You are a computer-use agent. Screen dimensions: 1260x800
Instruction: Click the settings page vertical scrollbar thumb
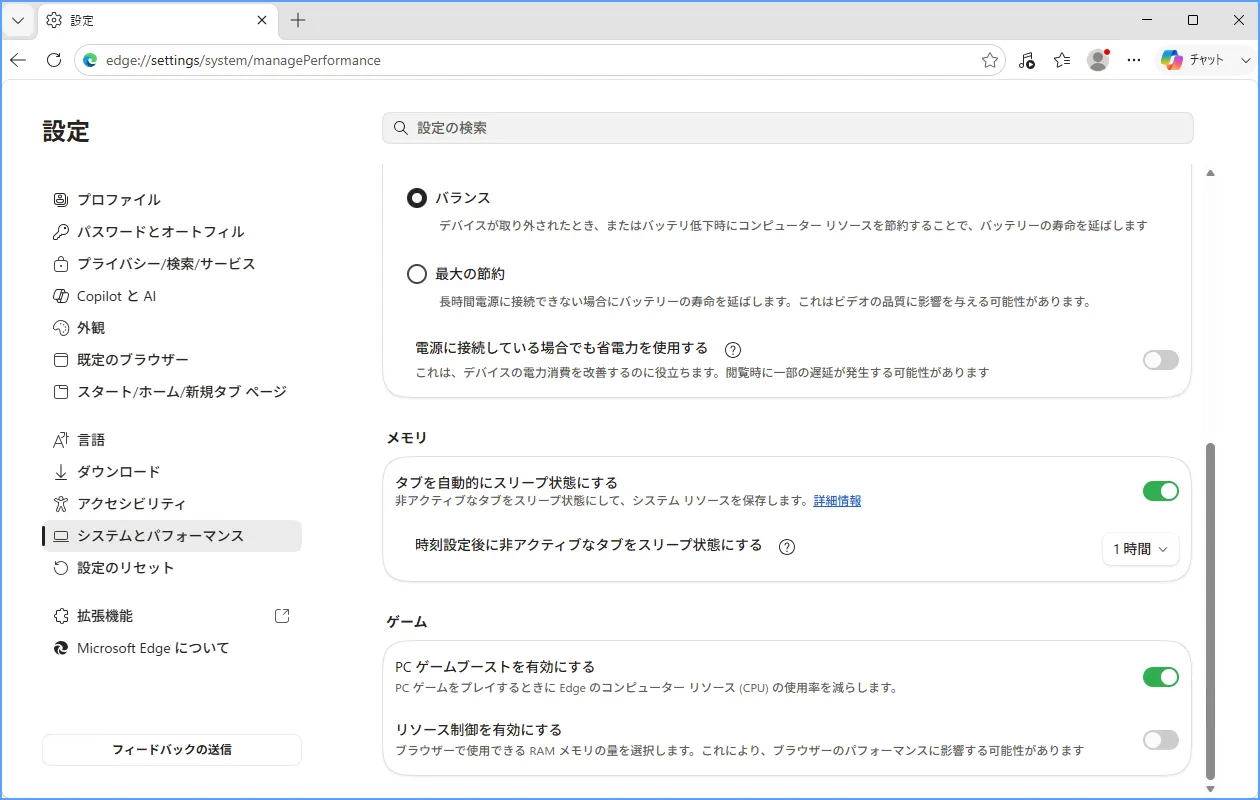pos(1211,611)
